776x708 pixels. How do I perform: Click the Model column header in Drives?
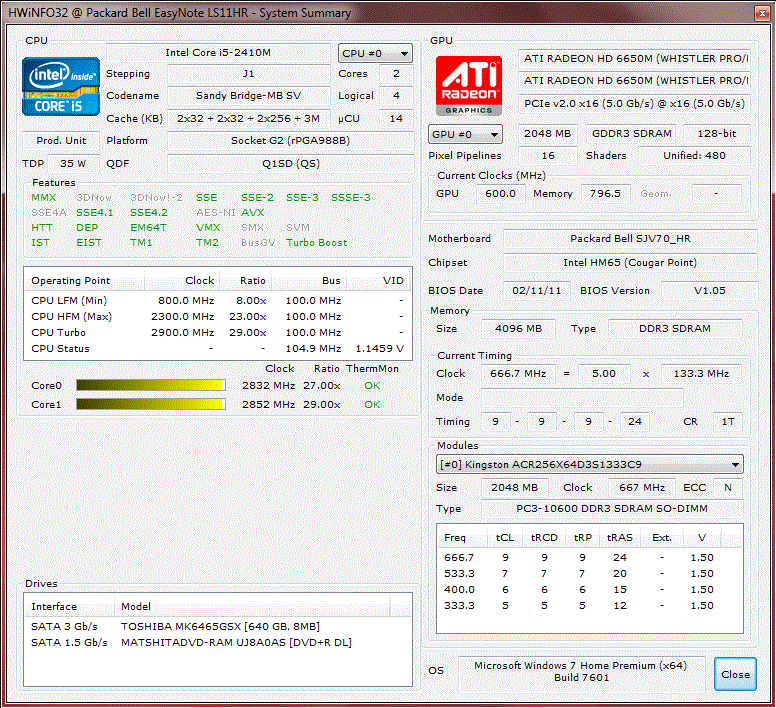pyautogui.click(x=252, y=607)
